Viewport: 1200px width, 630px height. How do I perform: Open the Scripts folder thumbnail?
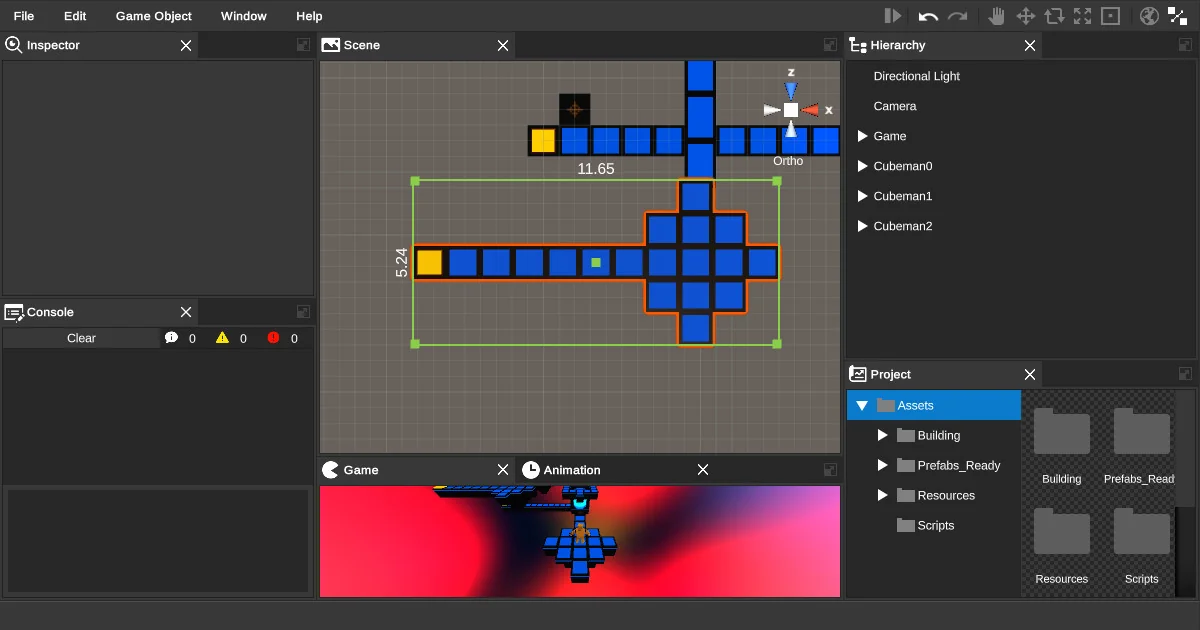click(x=1141, y=531)
